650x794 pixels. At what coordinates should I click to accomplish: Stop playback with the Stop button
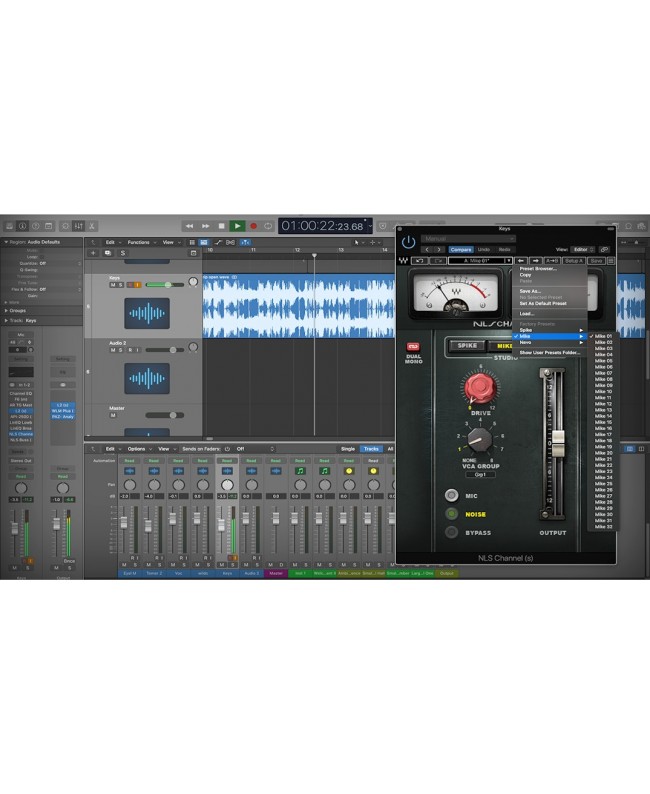(x=221, y=226)
